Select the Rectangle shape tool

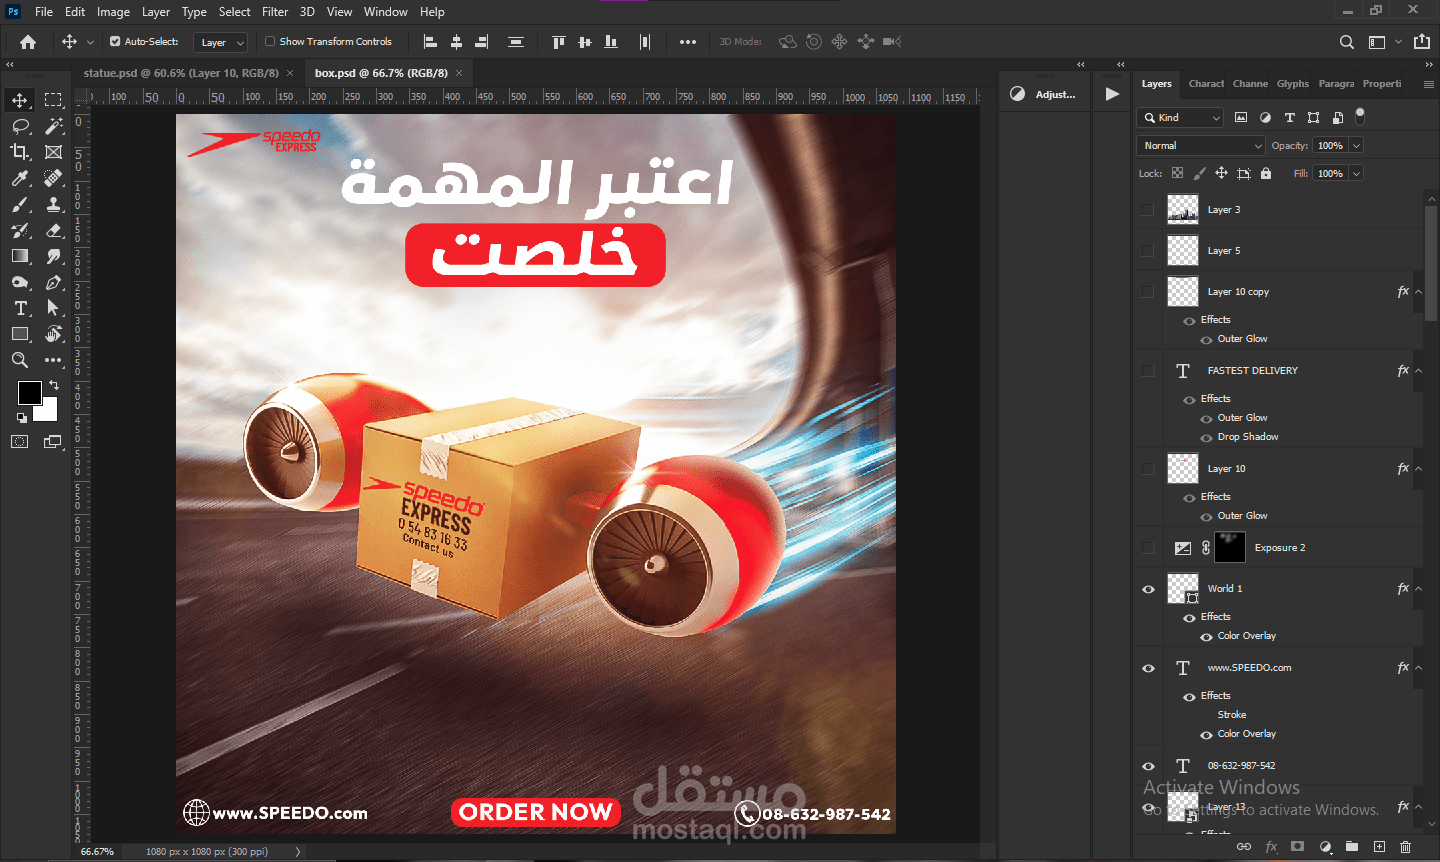pos(20,334)
